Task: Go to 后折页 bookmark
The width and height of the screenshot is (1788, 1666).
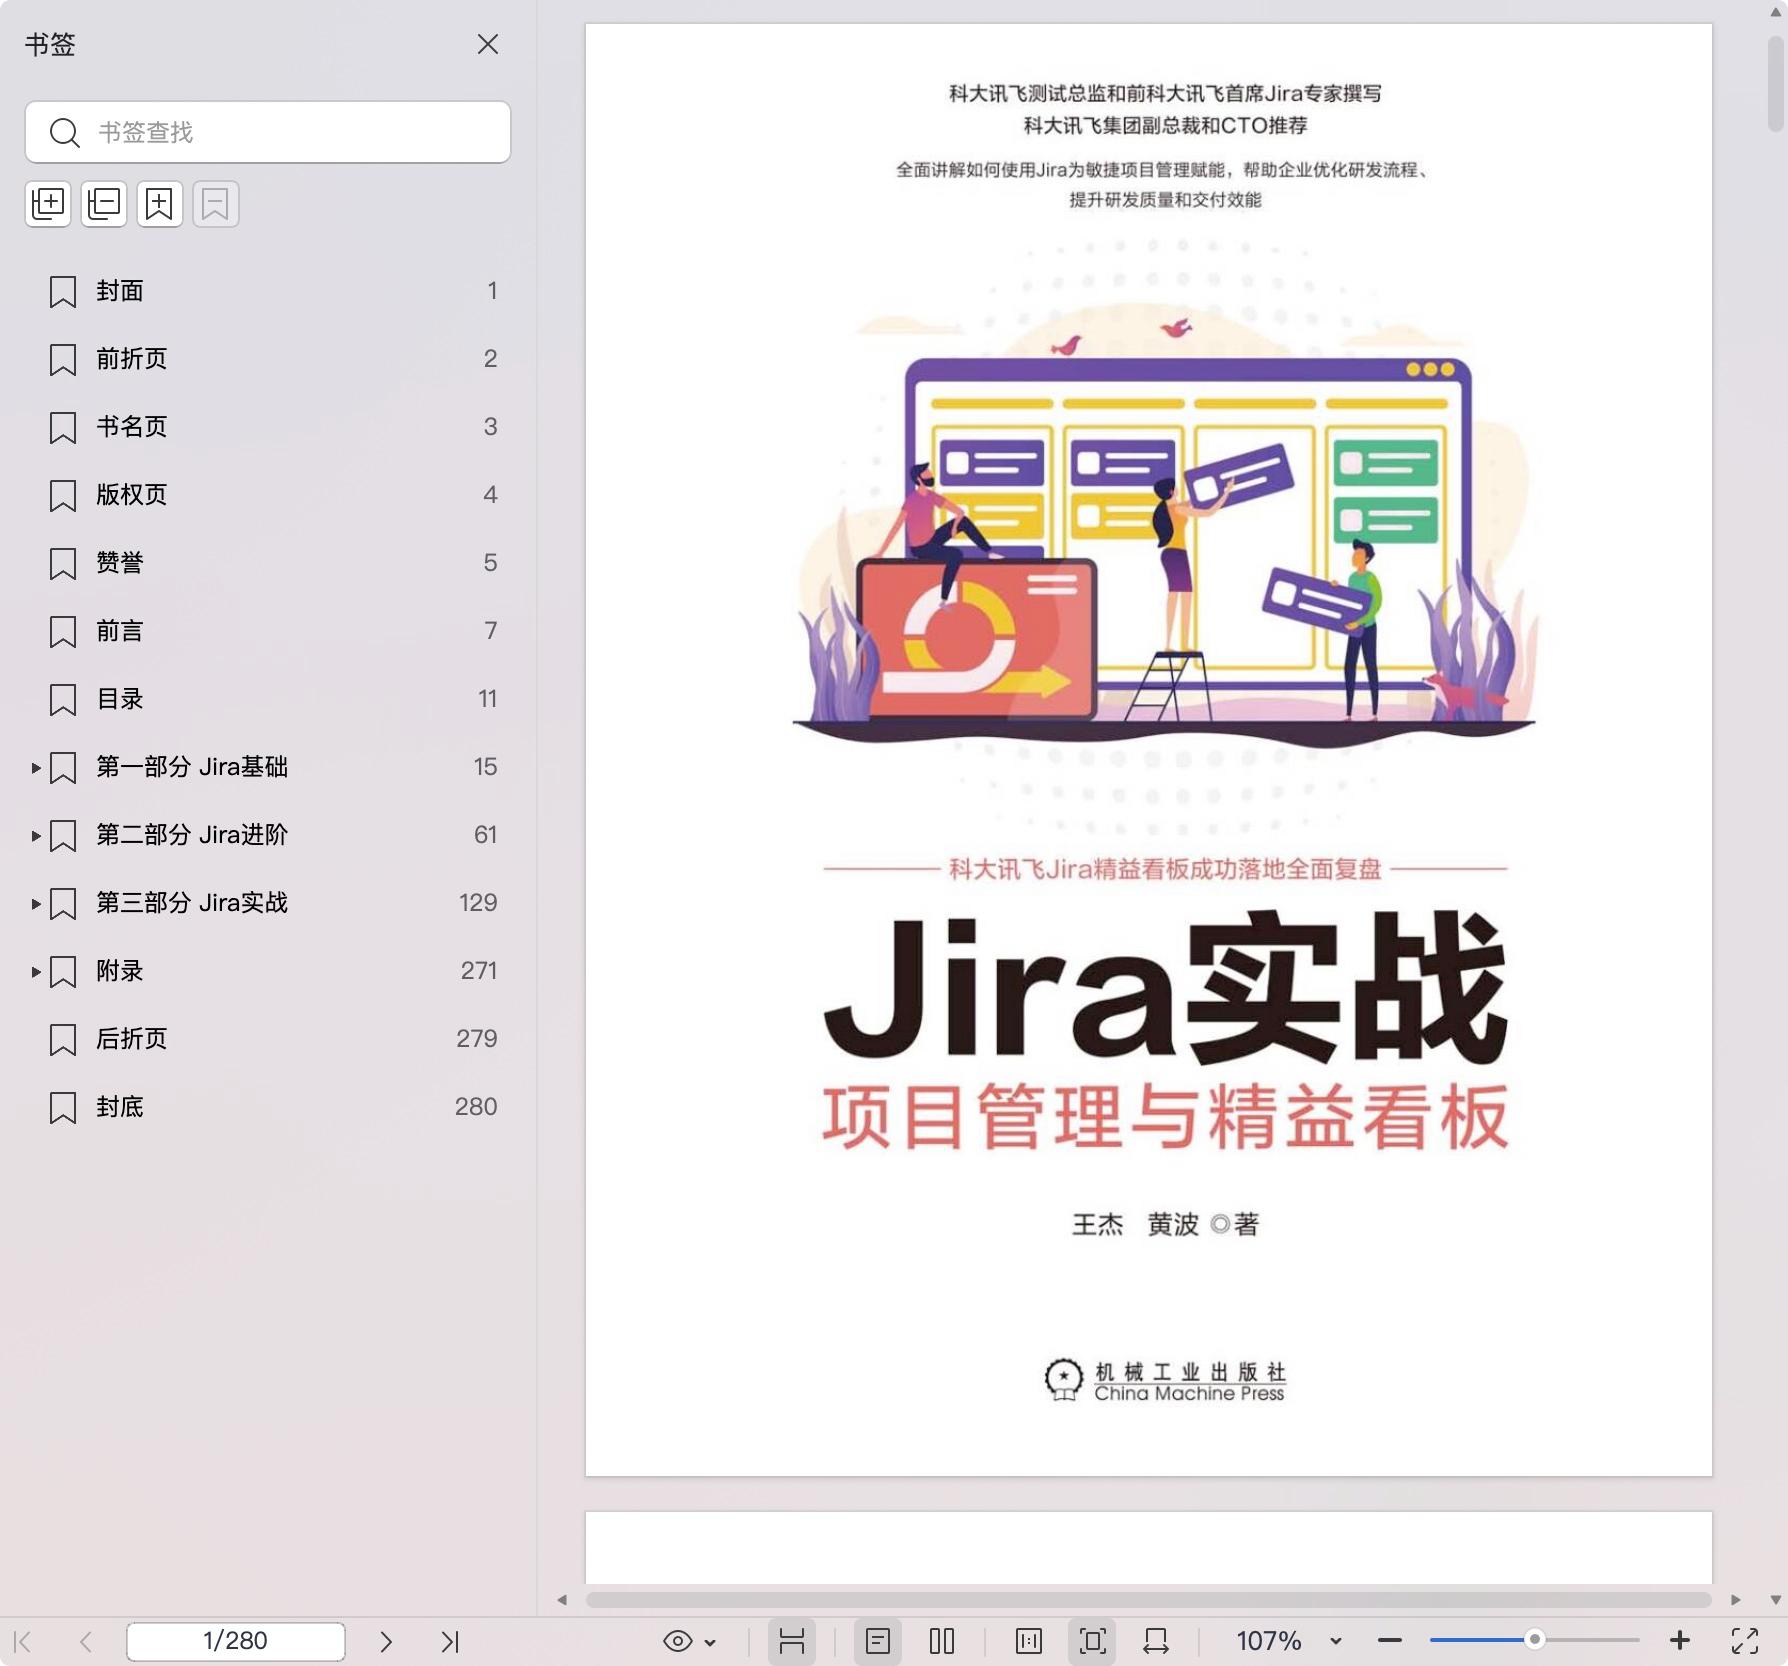Action: 132,1039
